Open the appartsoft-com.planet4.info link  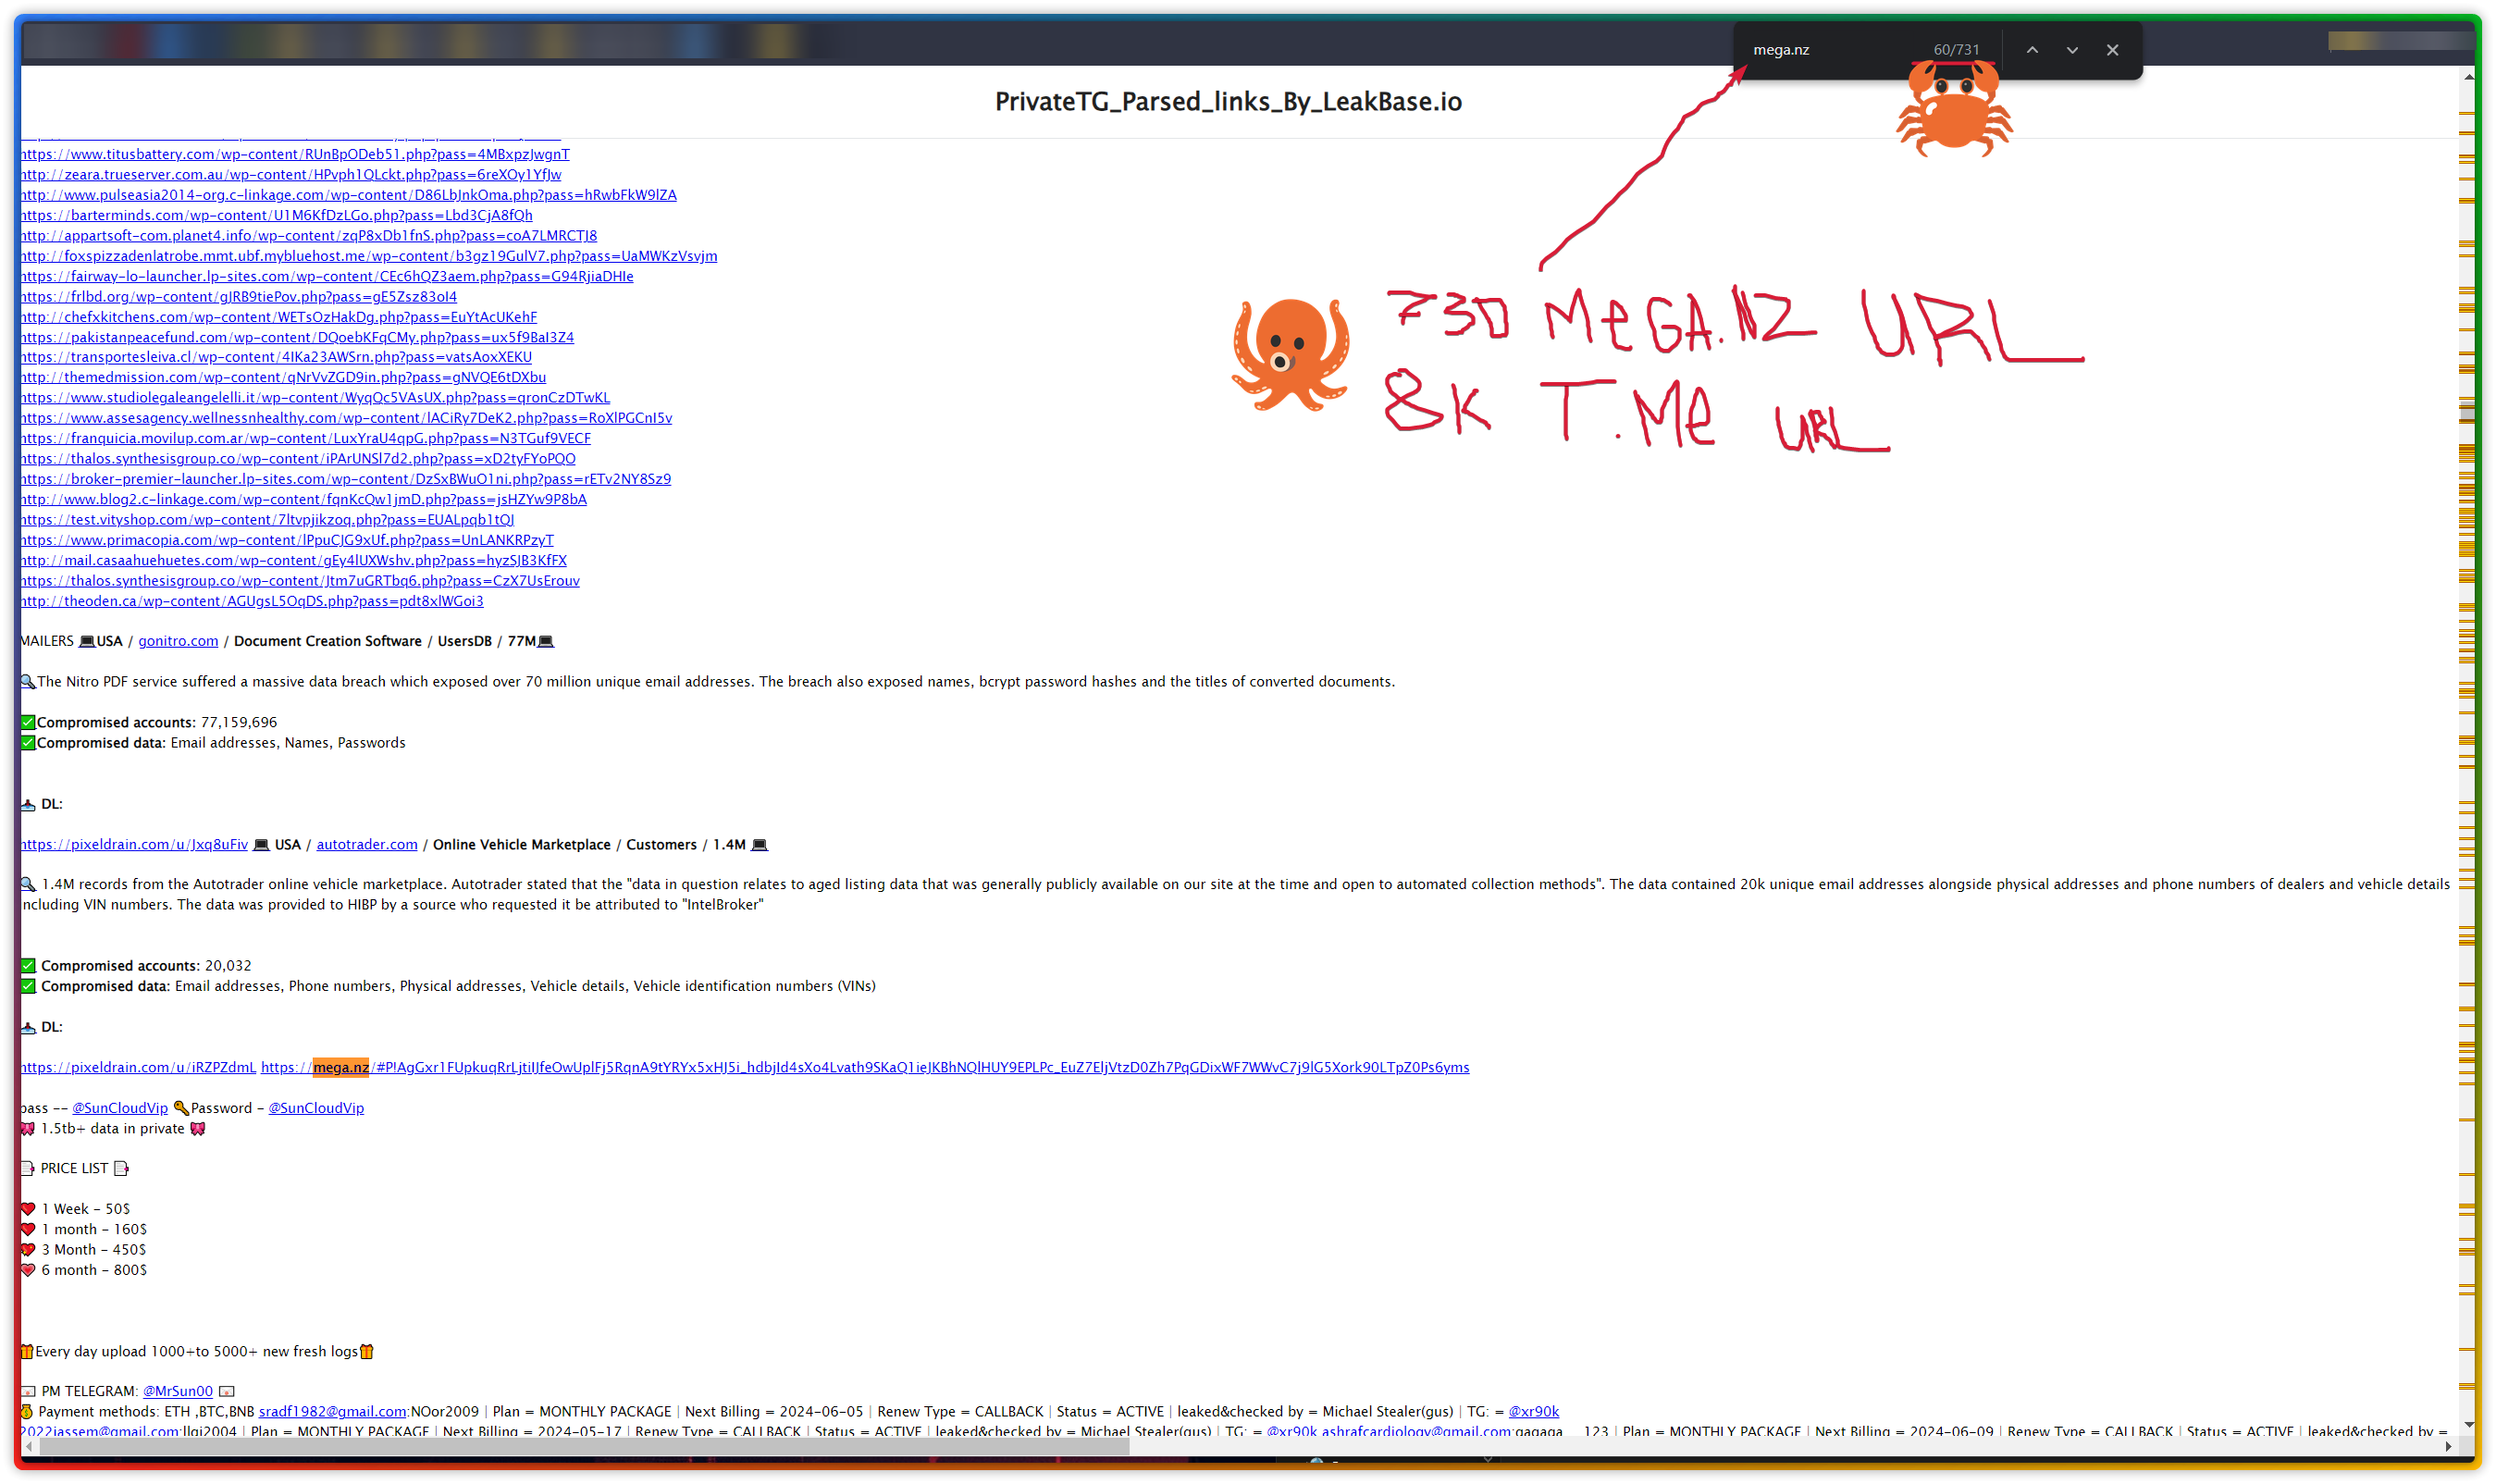pyautogui.click(x=309, y=236)
